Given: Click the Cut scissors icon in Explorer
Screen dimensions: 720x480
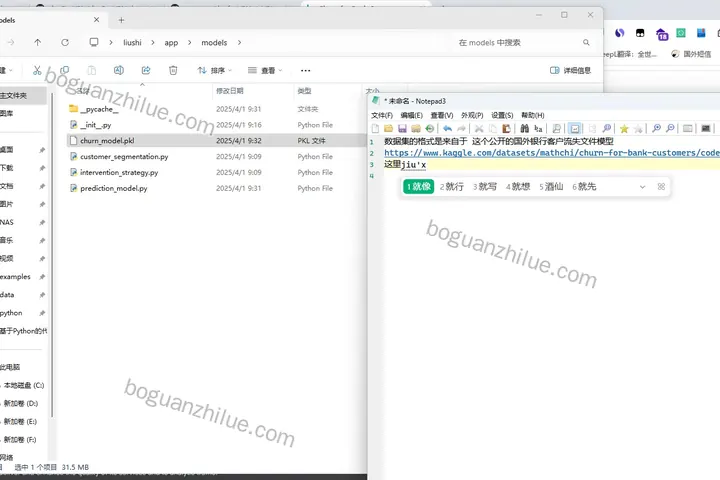Looking at the screenshot, I should pos(37,70).
